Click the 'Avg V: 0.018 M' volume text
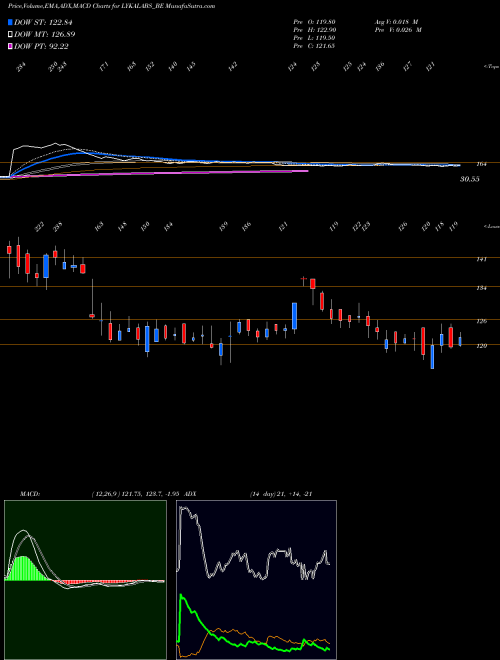500x660 pixels. (395, 21)
